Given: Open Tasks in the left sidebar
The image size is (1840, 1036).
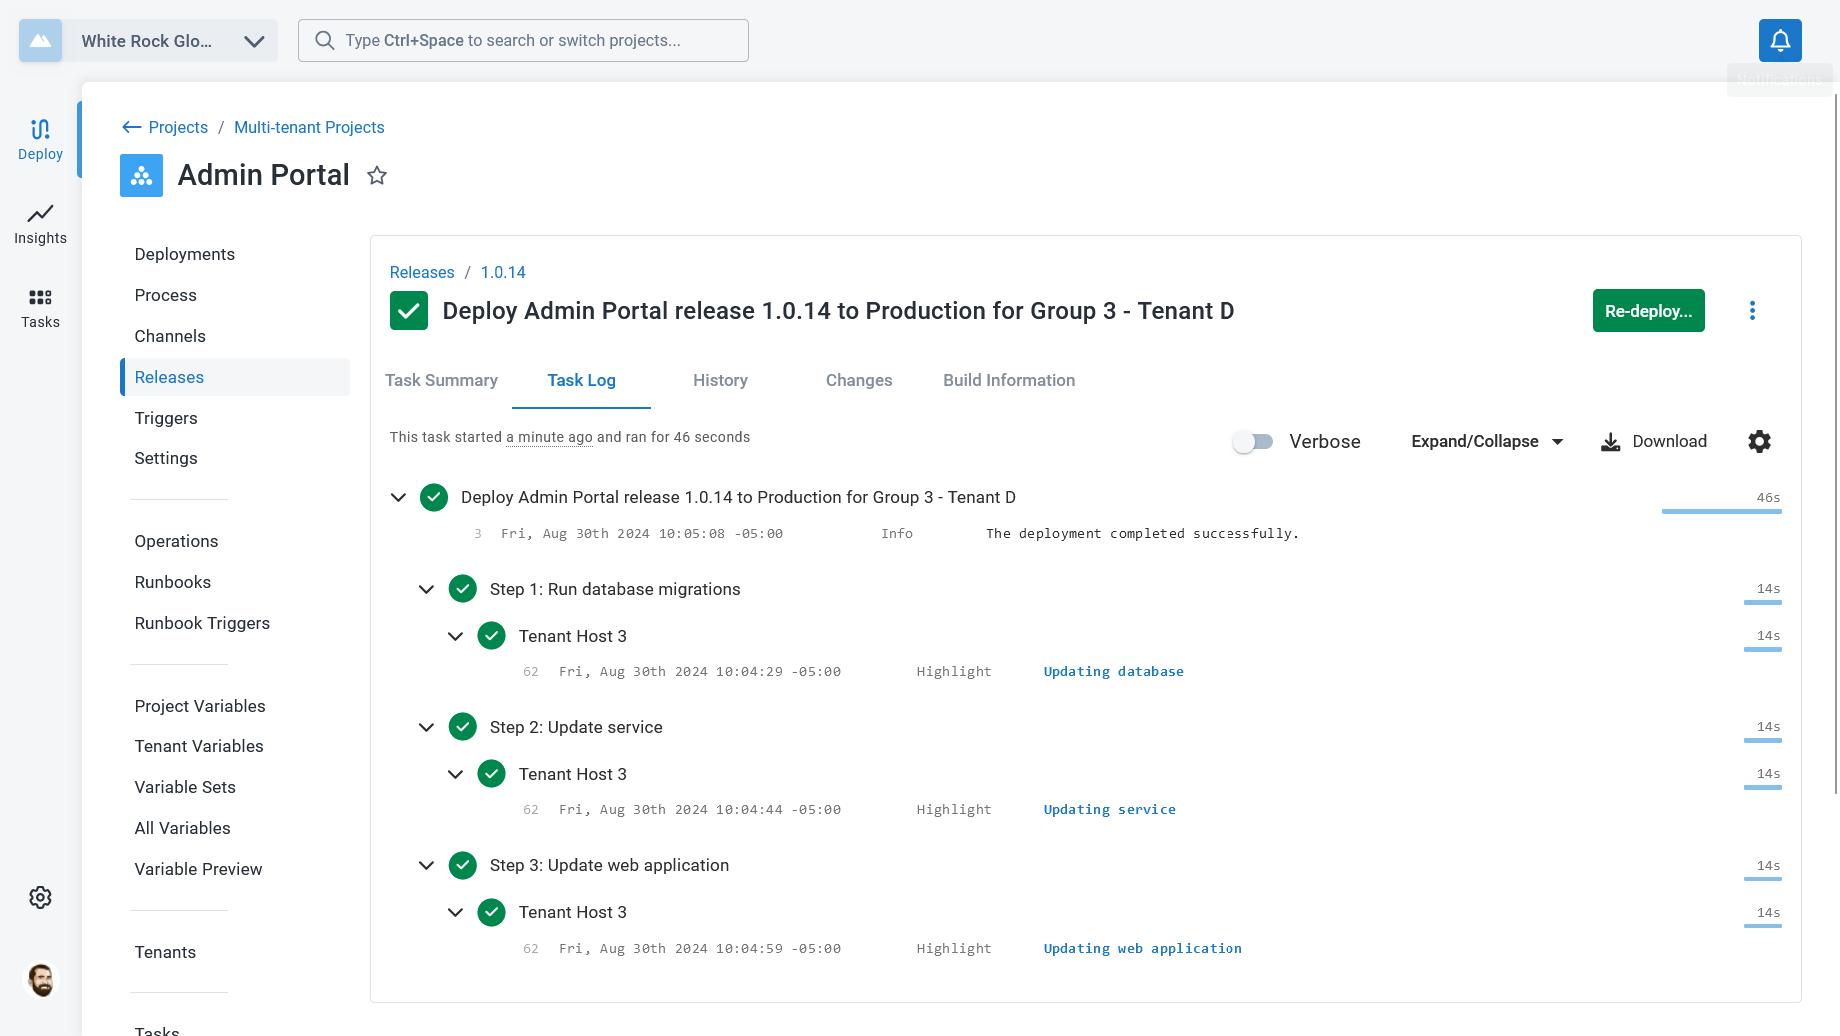Looking at the screenshot, I should tap(40, 309).
